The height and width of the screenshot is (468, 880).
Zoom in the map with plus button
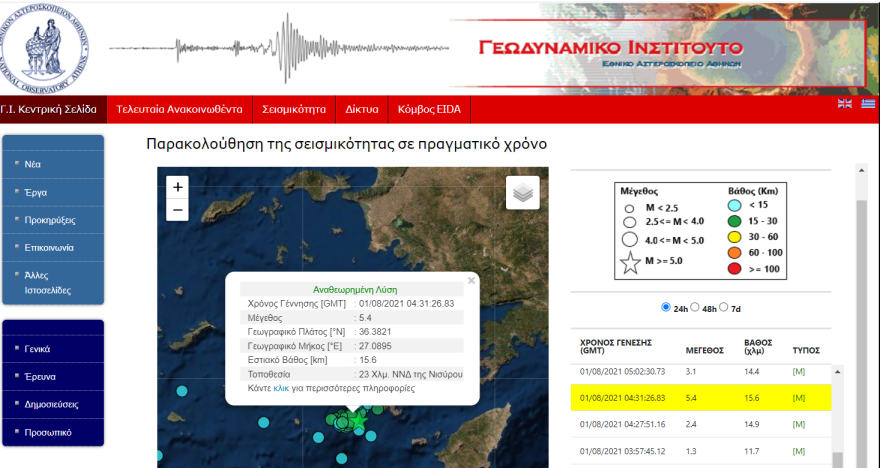click(177, 187)
